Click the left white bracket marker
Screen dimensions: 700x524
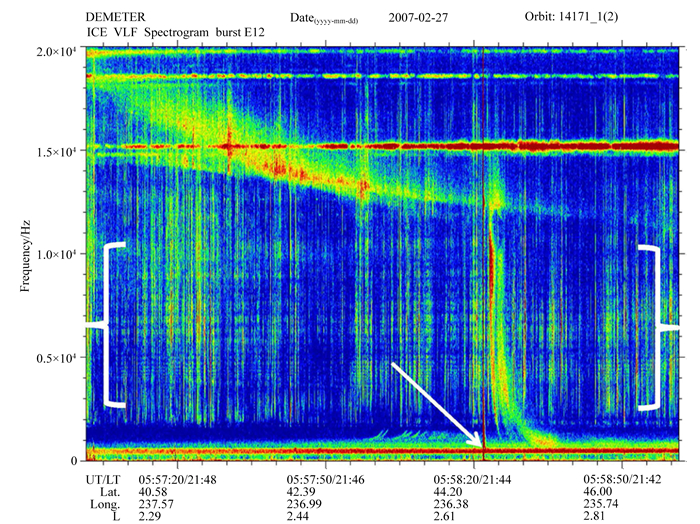click(112, 325)
